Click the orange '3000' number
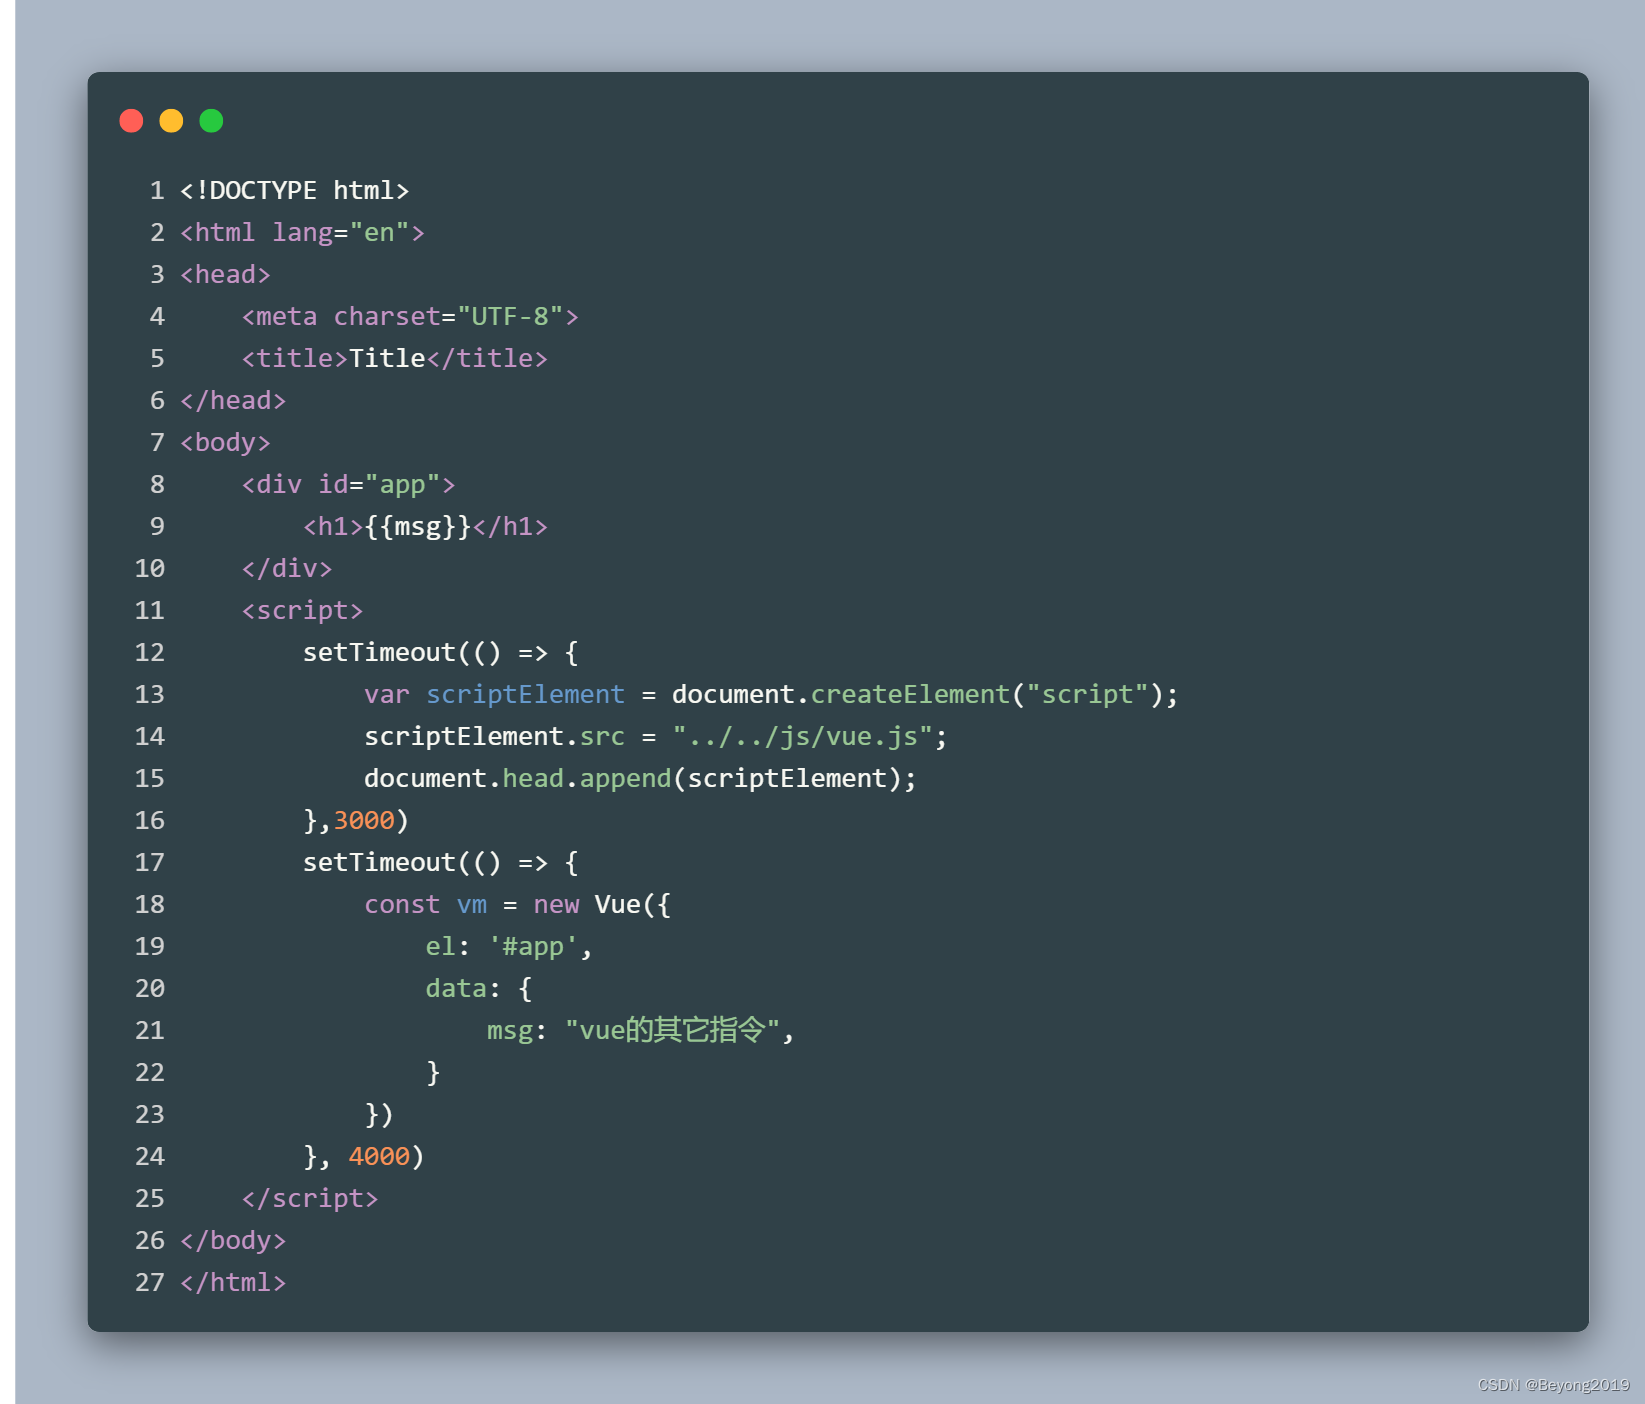This screenshot has height=1404, width=1645. 364,821
